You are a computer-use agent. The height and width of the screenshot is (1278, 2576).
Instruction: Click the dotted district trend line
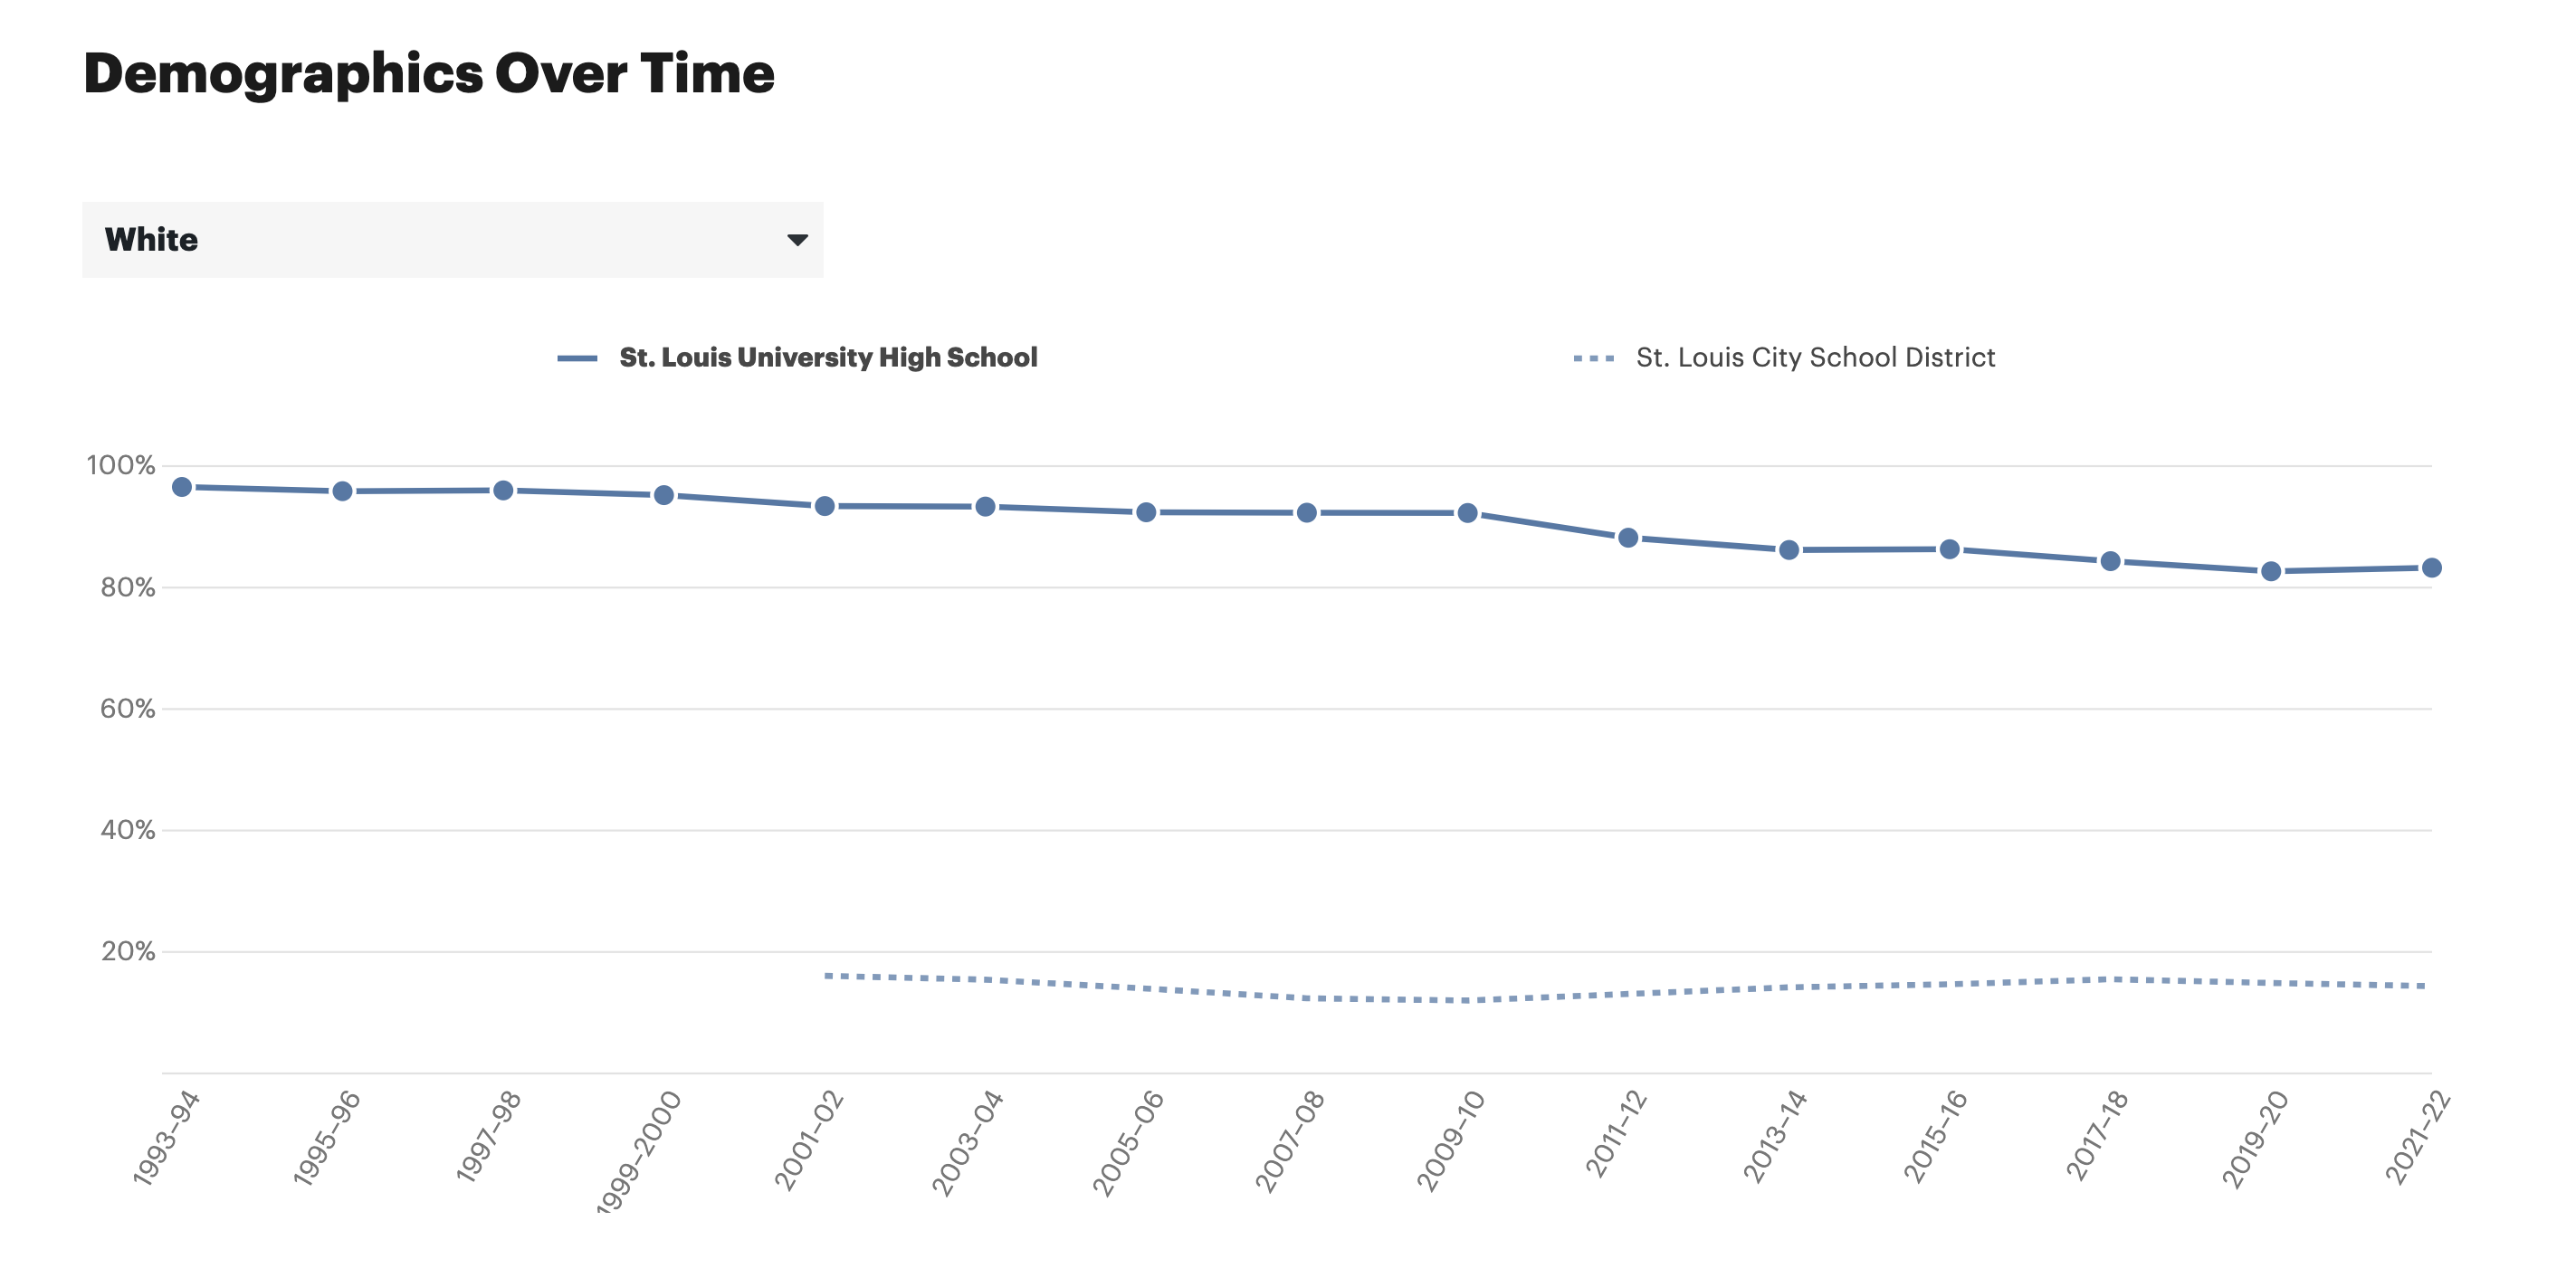coord(1400,999)
